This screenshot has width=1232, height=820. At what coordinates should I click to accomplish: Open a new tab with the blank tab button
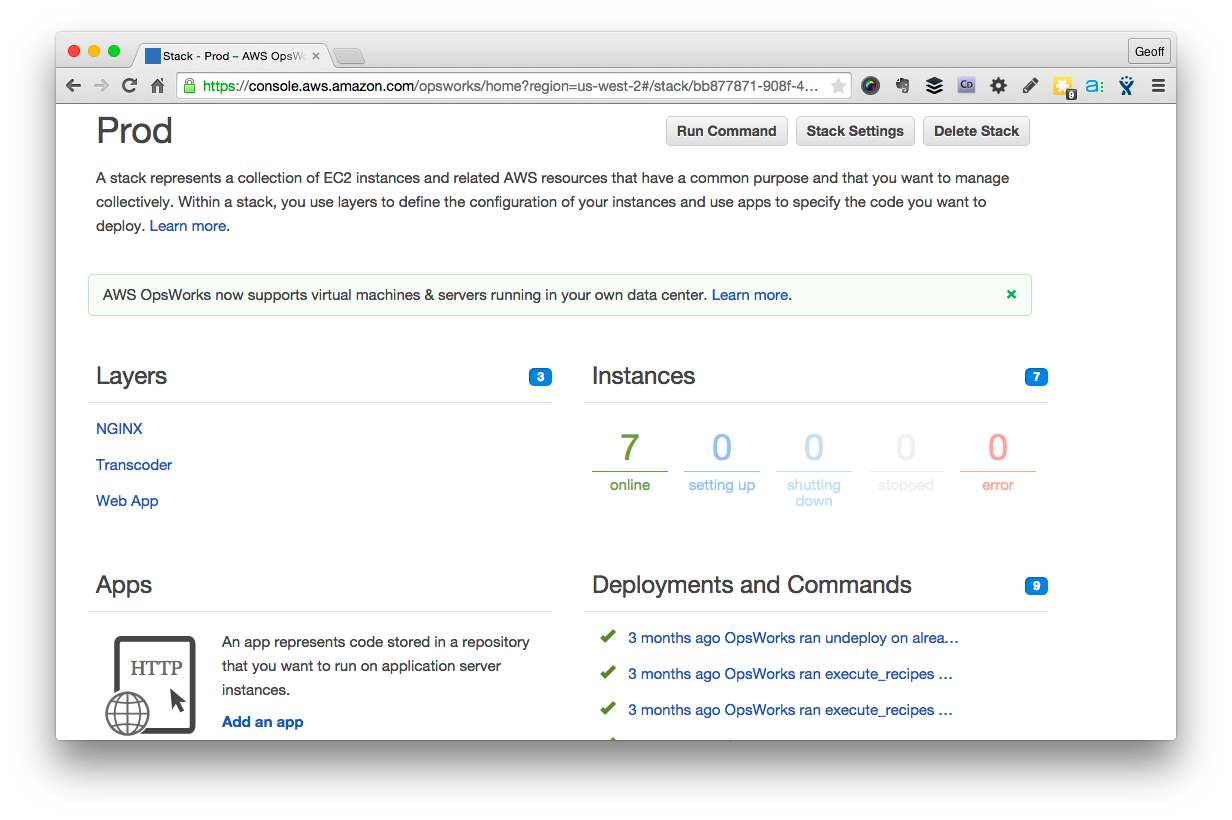coord(348,56)
